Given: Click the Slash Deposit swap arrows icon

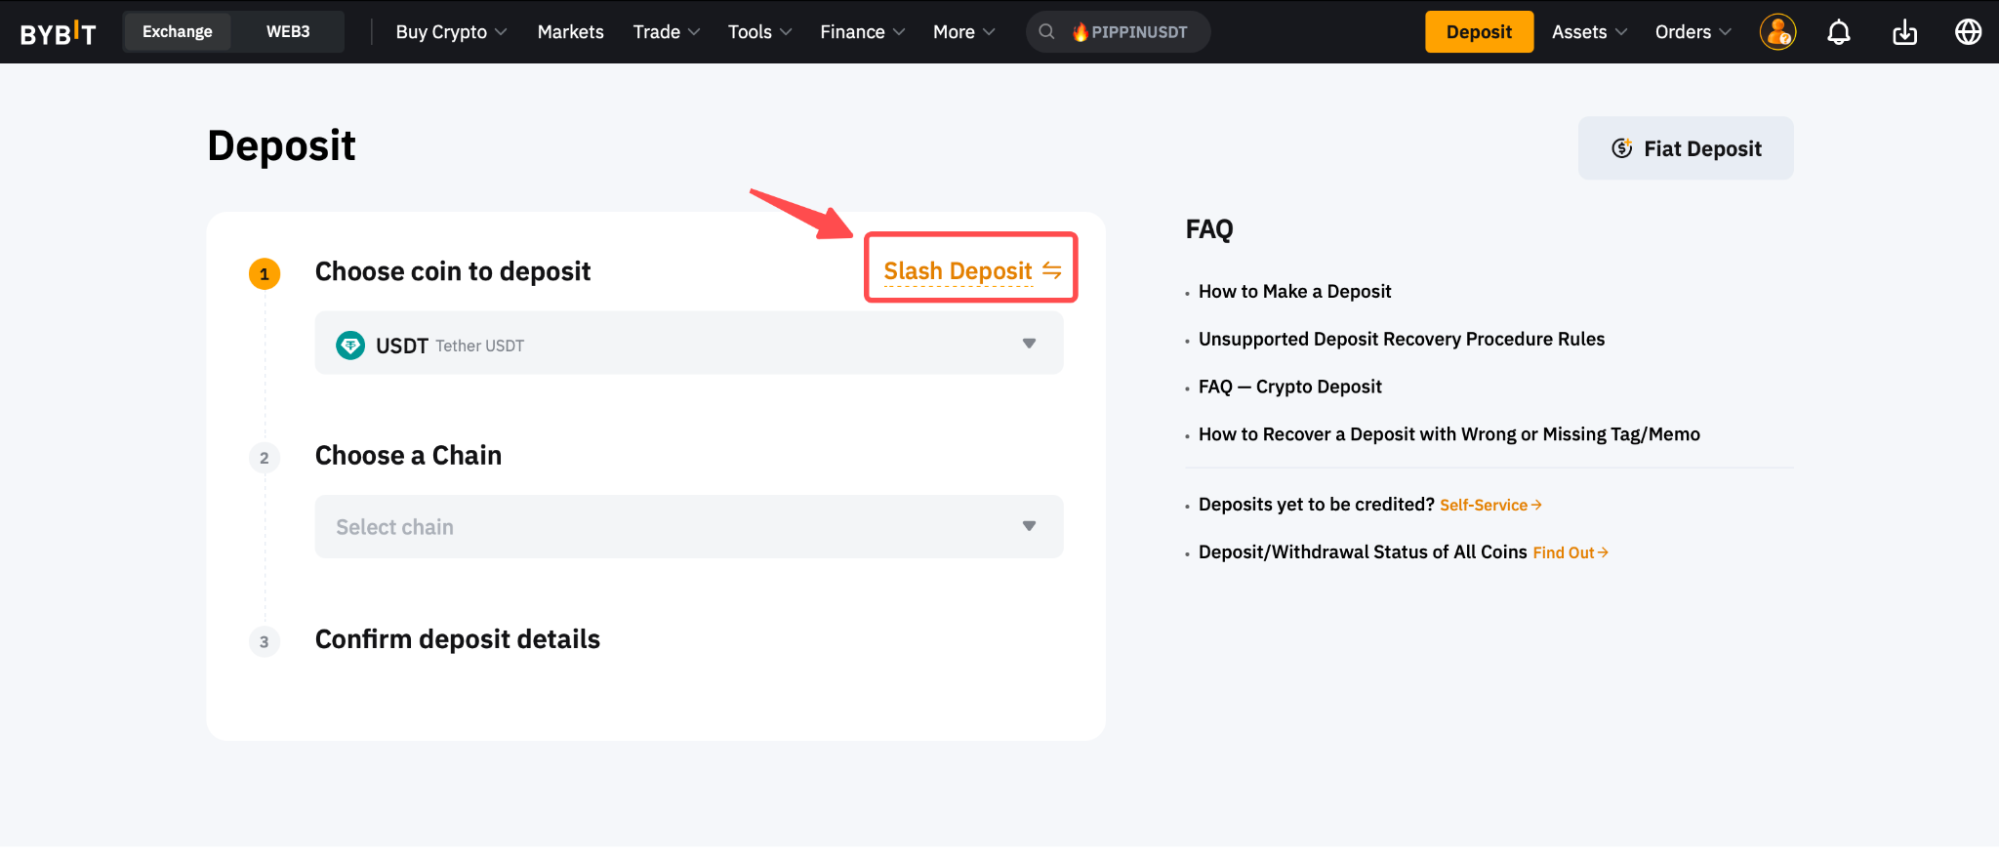Looking at the screenshot, I should [x=1051, y=270].
